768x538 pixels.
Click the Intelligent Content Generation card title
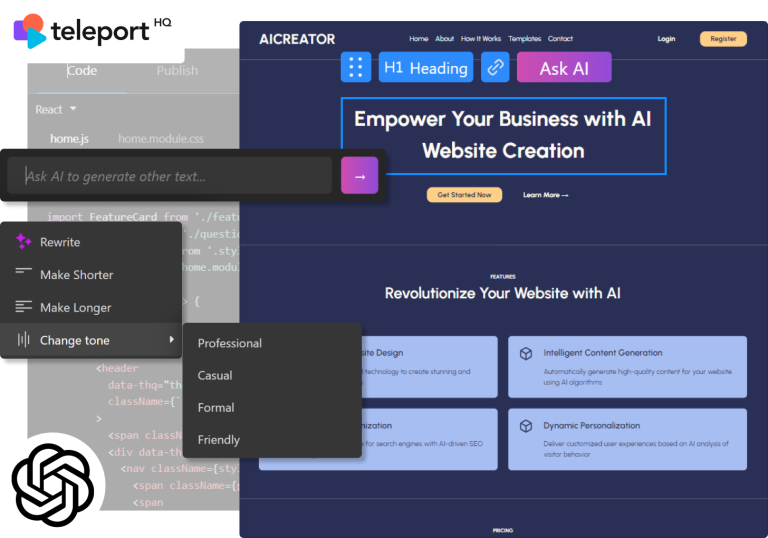point(602,353)
